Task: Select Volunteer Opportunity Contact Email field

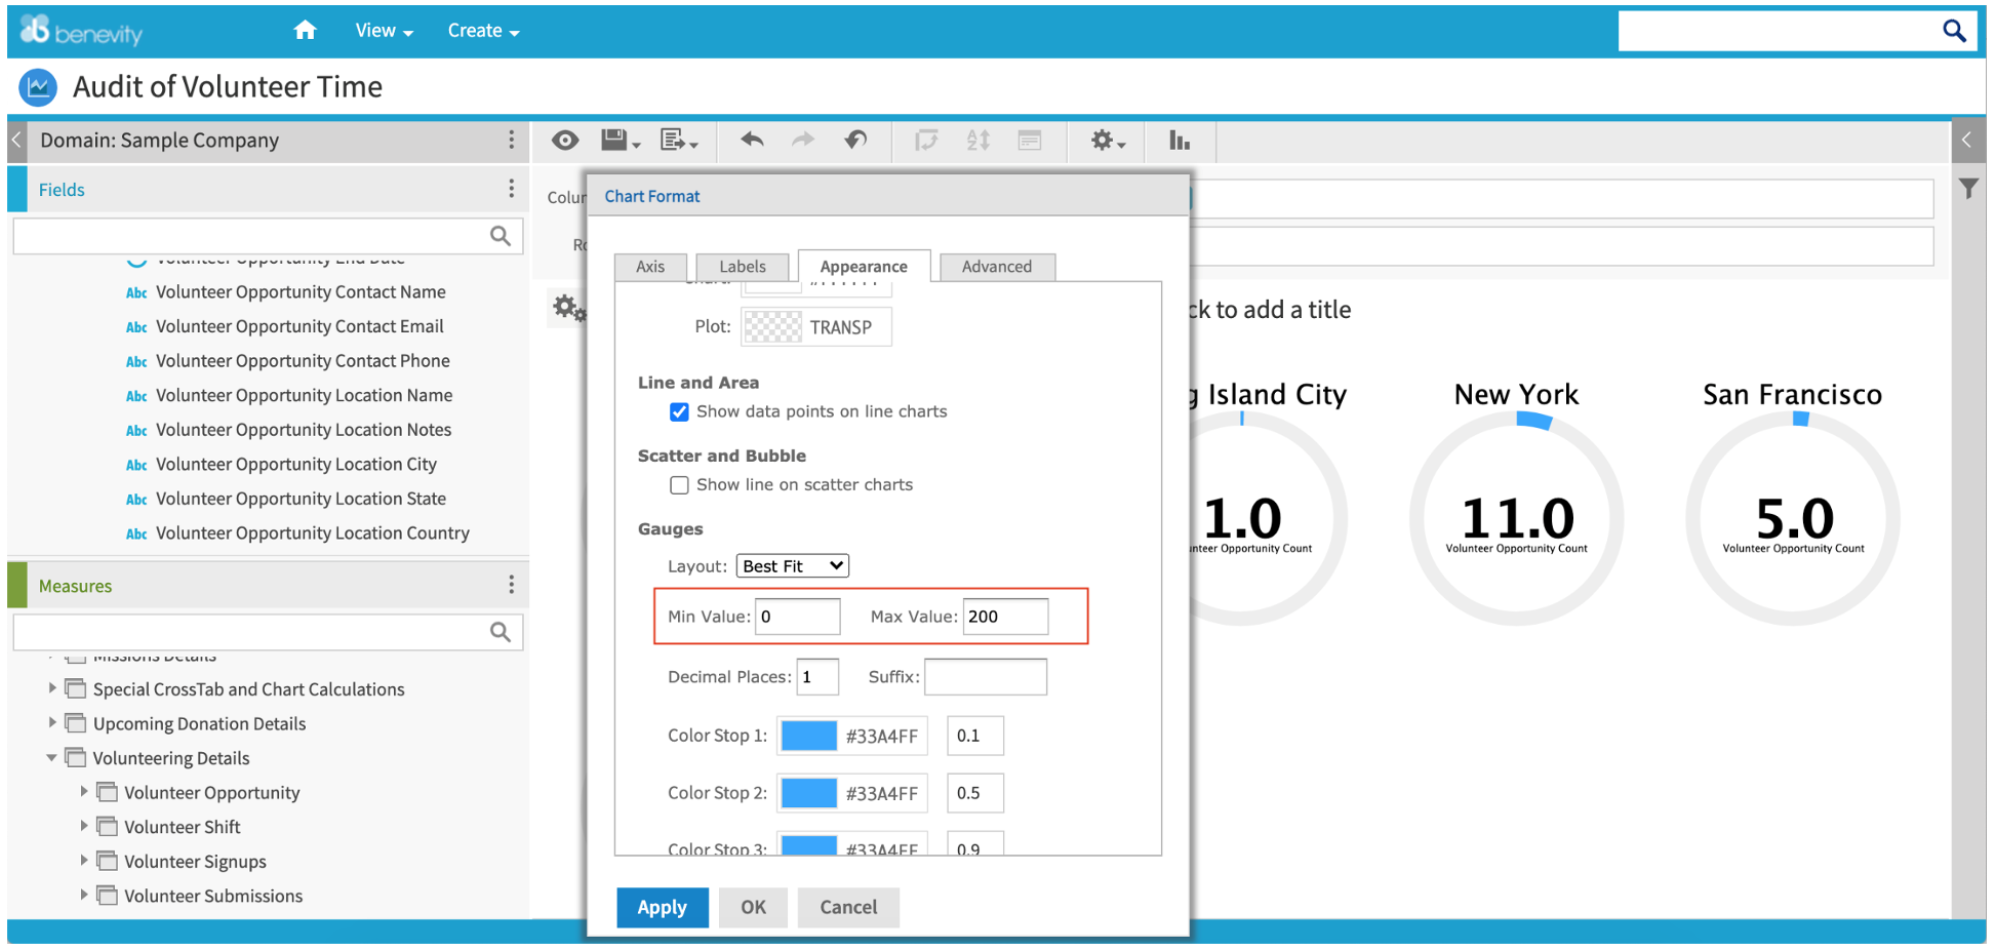Action: coord(299,326)
